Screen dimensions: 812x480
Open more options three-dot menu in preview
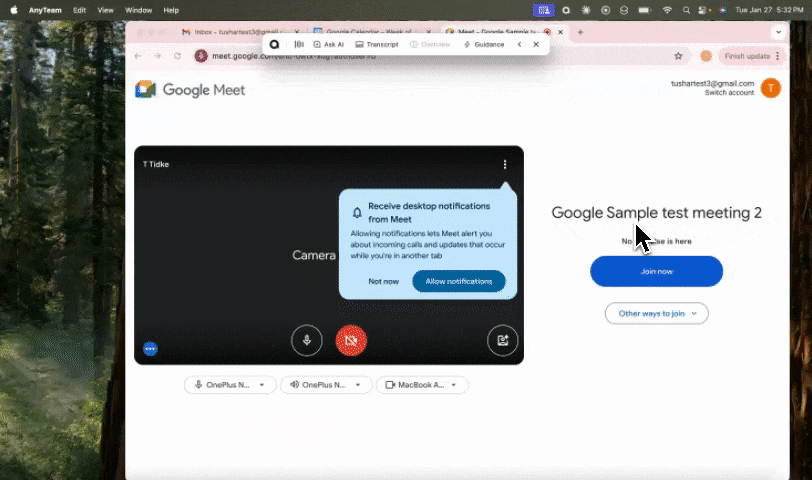pyautogui.click(x=505, y=164)
